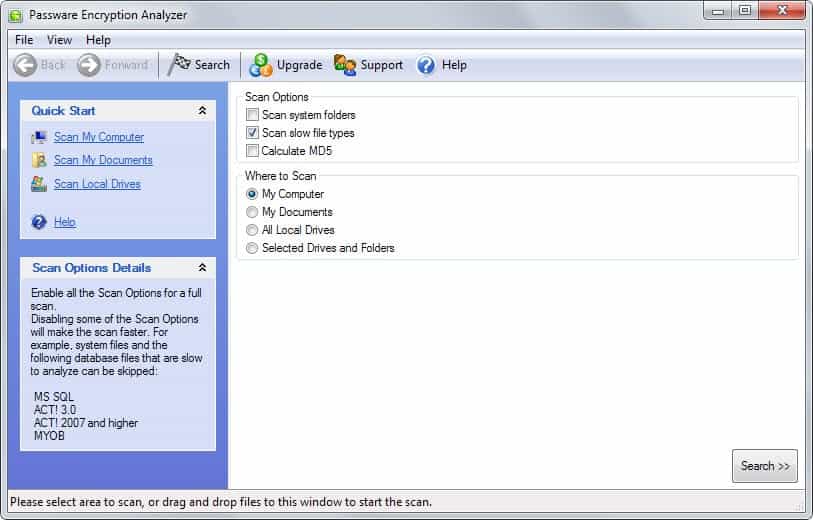Click the Search flag icon in toolbar
Image resolution: width=813 pixels, height=520 pixels.
[x=179, y=65]
